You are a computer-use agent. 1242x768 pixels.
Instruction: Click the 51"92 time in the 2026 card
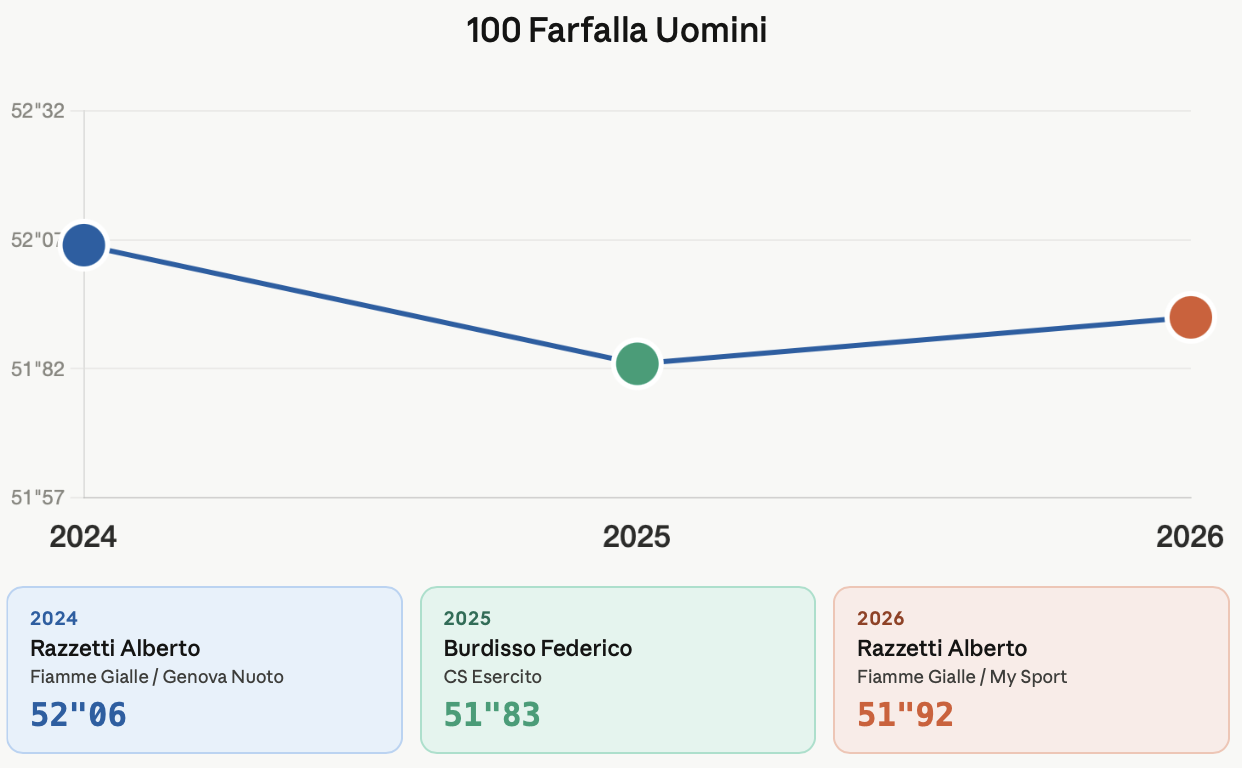pos(906,714)
